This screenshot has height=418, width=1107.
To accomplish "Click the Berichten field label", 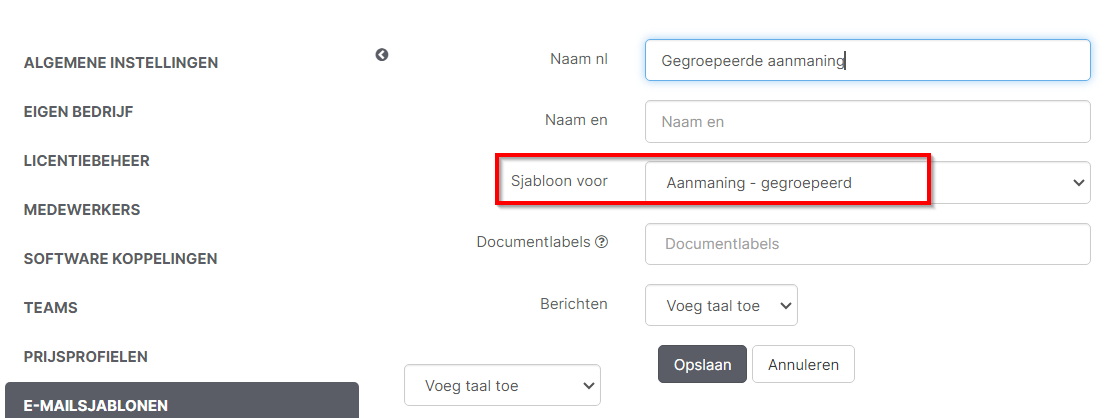I will 573,303.
